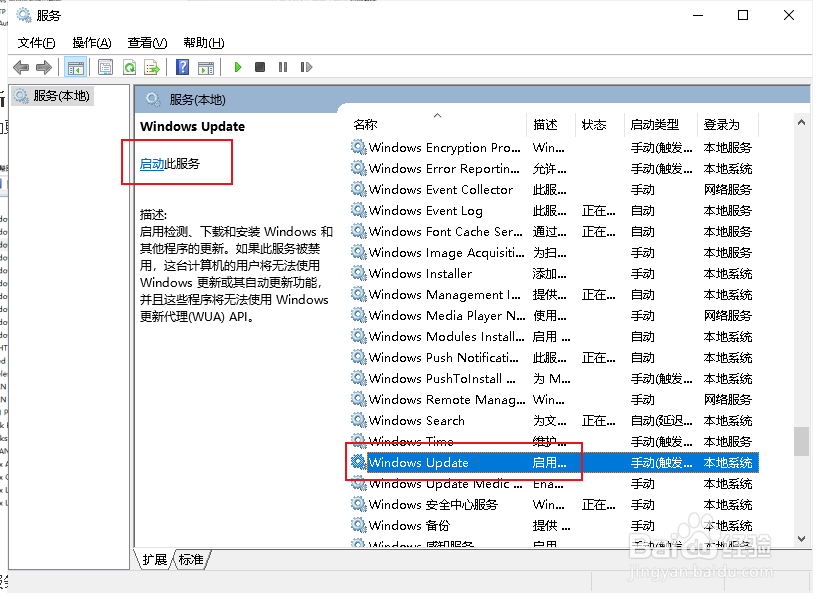820x600 pixels.
Task: Select Windows PushToInstall service row
Action: coord(553,378)
